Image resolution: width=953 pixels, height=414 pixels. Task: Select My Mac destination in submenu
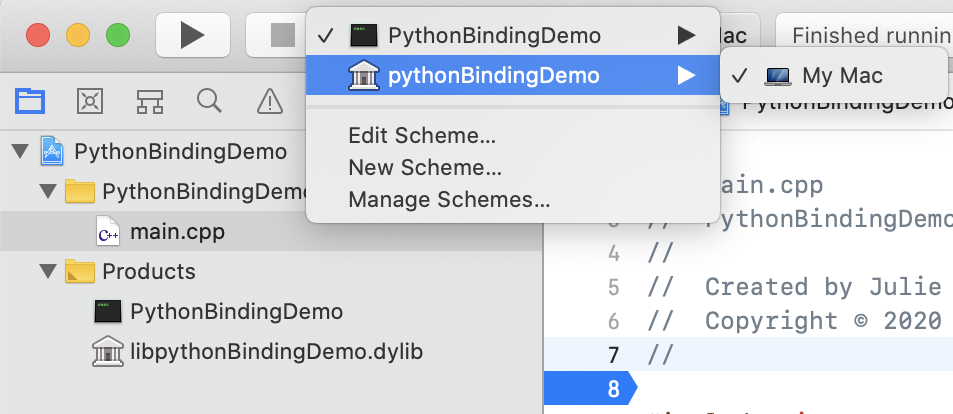833,76
